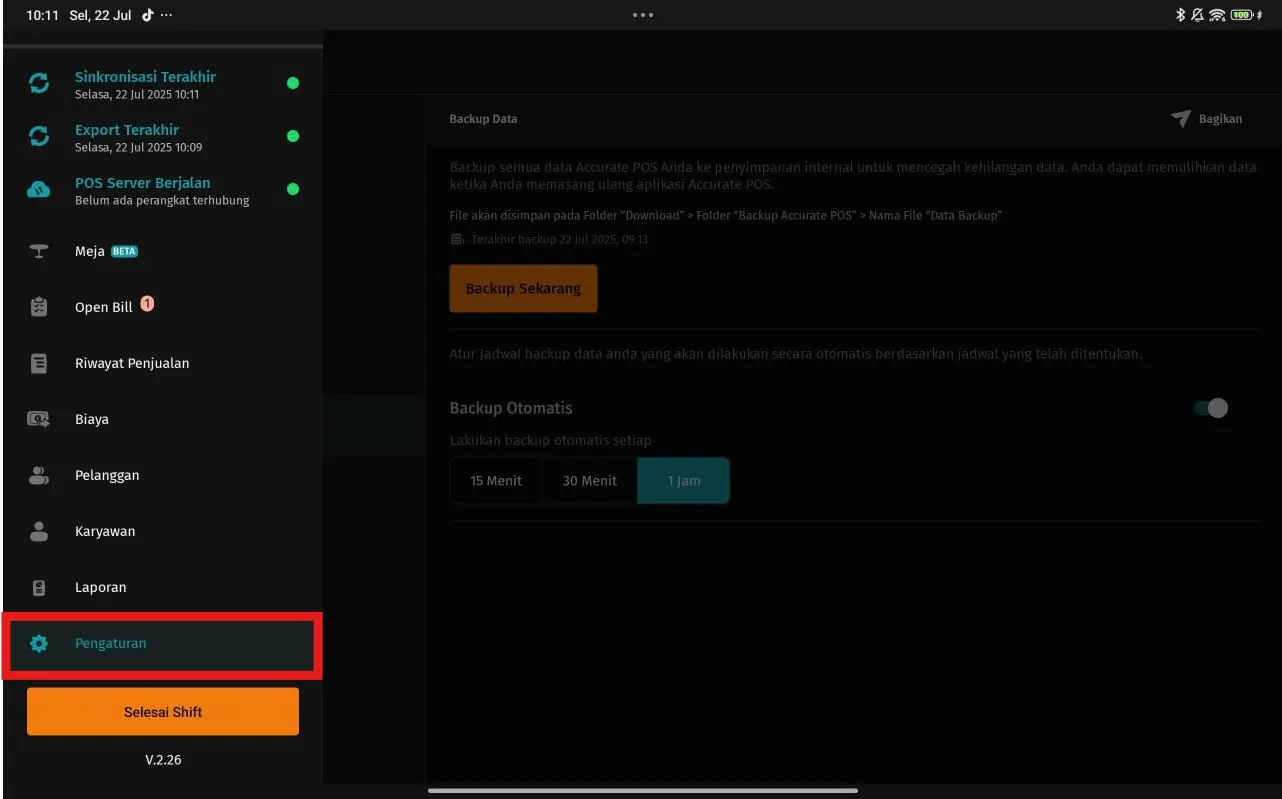Viewport: 1282px width, 799px height.
Task: Open Laporan via the report icon
Action: click(39, 587)
